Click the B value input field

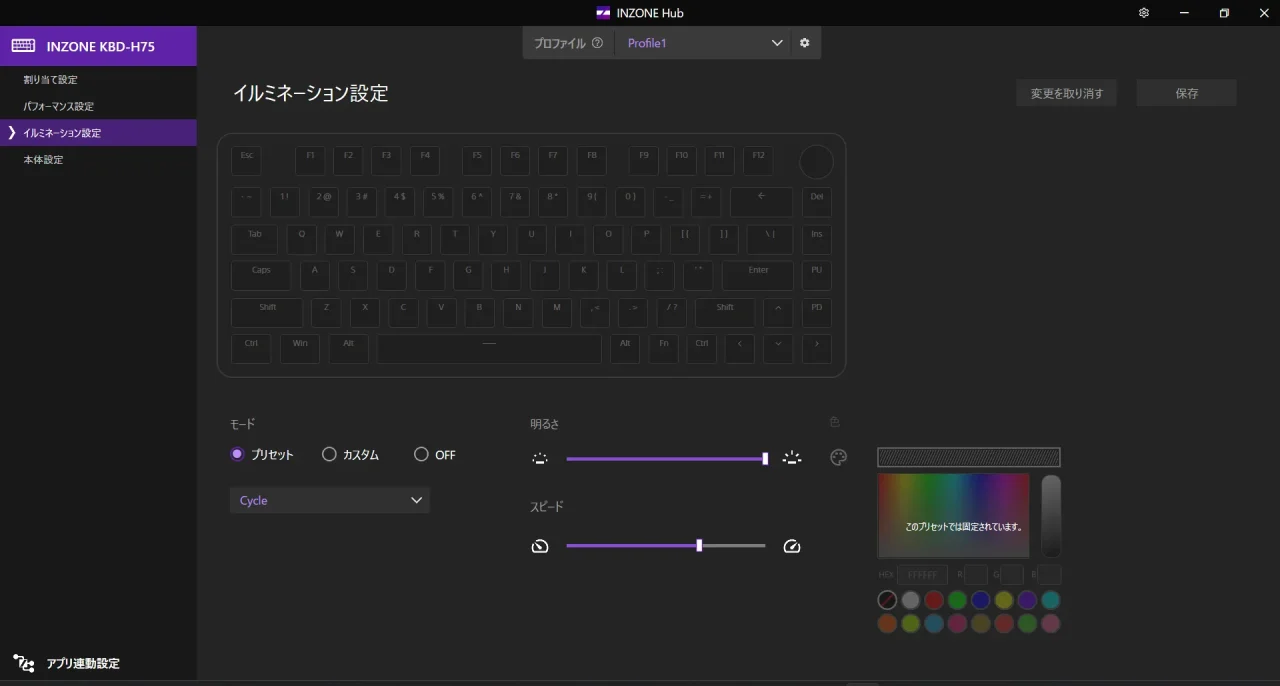point(1049,575)
